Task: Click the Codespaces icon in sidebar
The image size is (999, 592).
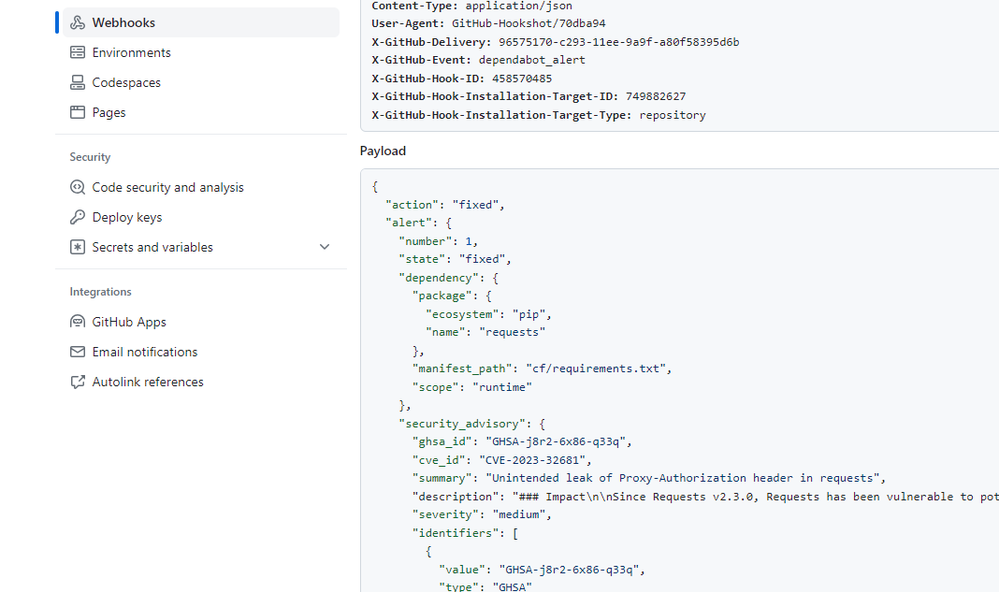Action: coord(77,82)
